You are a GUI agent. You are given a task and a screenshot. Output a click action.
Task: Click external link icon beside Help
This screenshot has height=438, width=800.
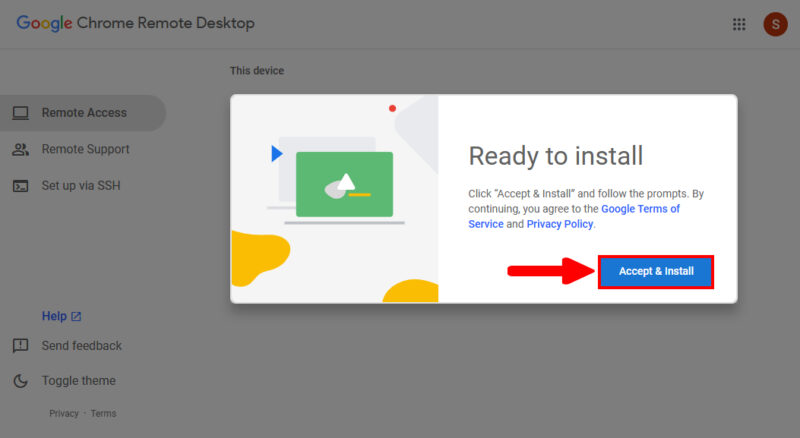[76, 317]
